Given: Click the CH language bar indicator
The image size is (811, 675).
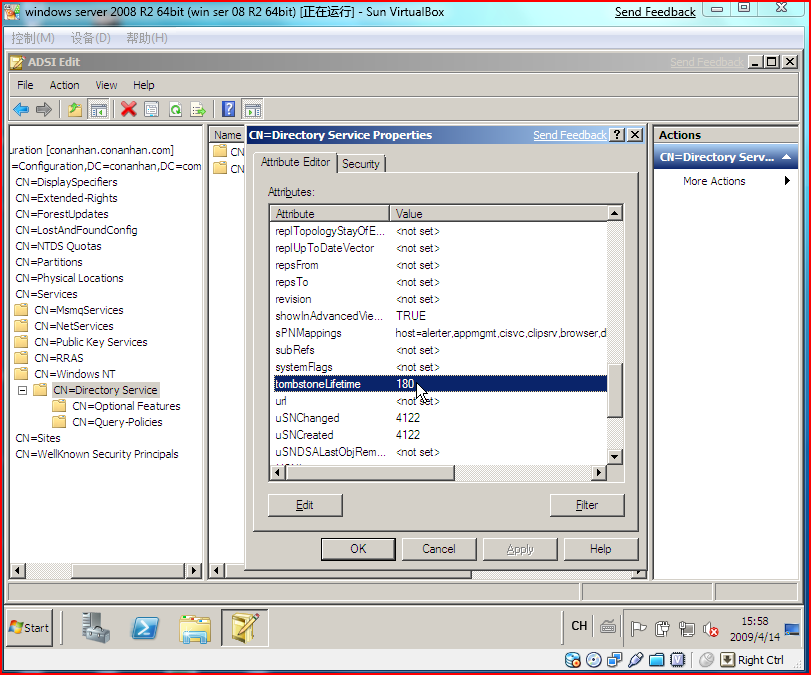Looking at the screenshot, I should pos(579,626).
